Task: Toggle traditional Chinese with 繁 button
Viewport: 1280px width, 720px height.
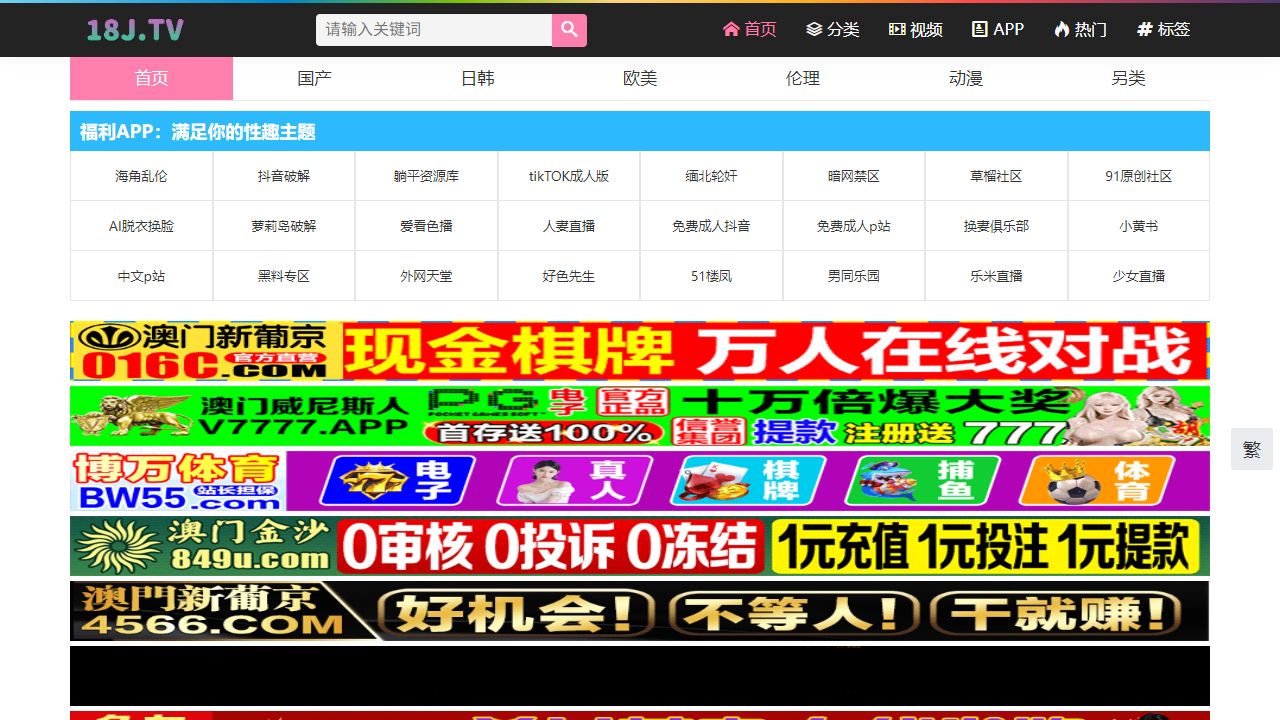Action: tap(1252, 449)
